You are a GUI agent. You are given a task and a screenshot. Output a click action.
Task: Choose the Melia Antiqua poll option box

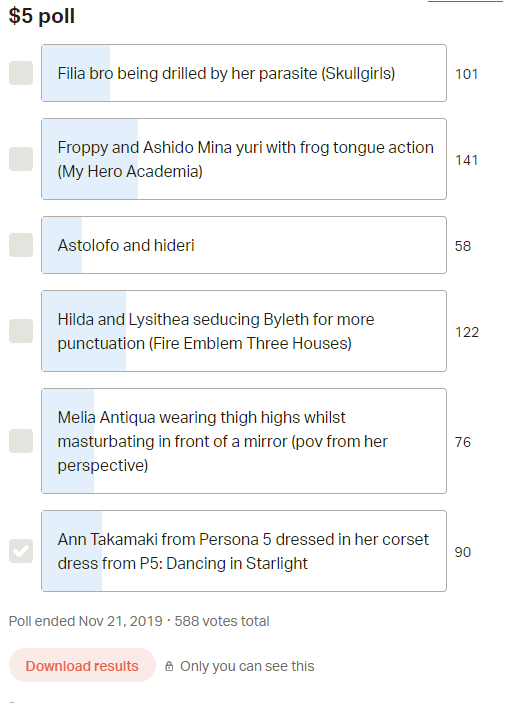pos(244,441)
